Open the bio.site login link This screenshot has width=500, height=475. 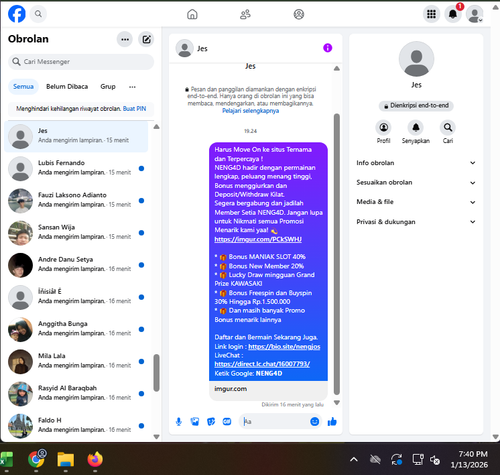point(284,347)
